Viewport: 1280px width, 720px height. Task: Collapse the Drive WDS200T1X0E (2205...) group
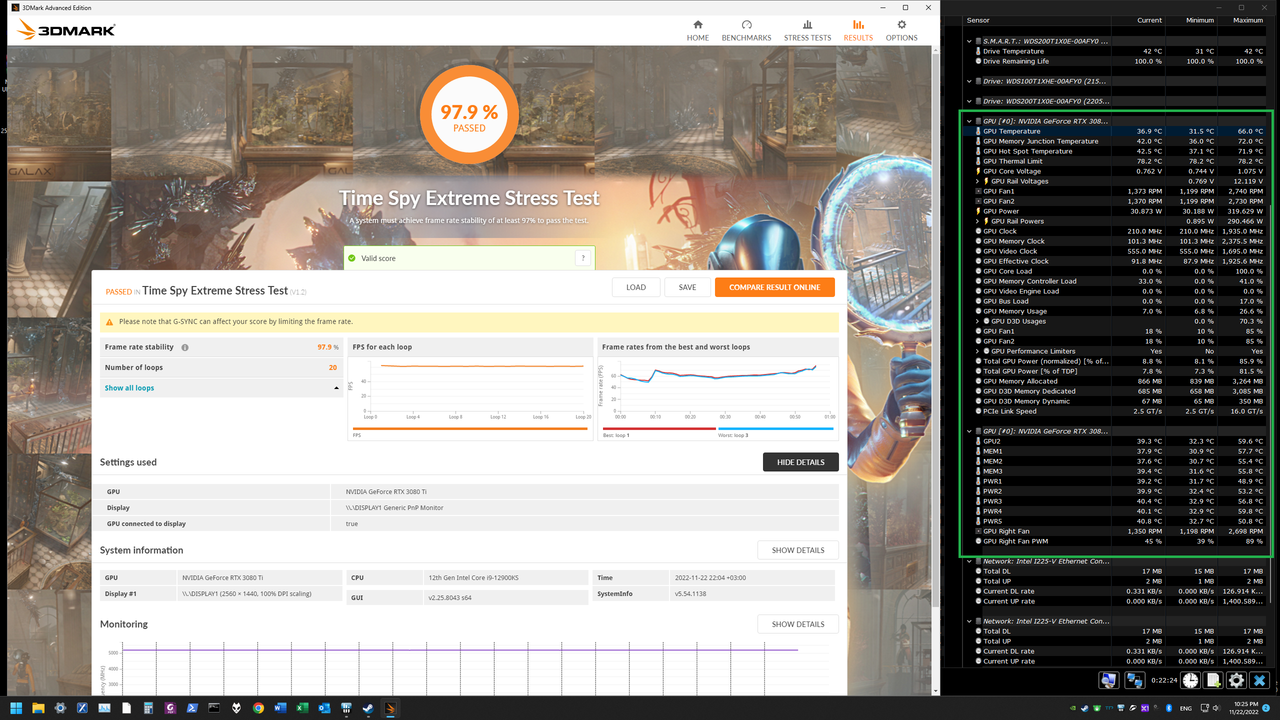click(x=970, y=101)
